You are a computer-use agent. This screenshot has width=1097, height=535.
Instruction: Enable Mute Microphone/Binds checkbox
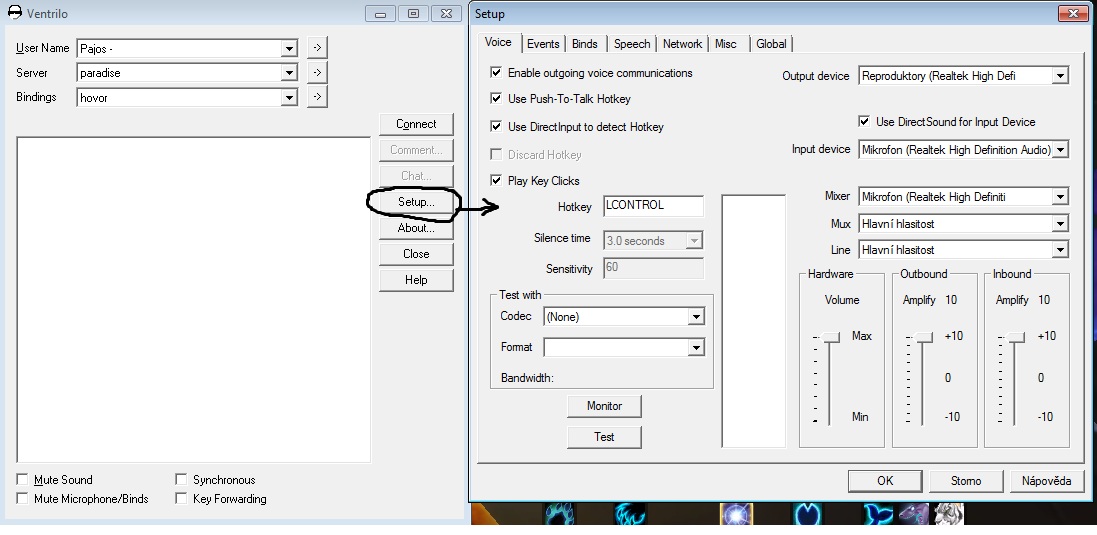click(x=22, y=499)
